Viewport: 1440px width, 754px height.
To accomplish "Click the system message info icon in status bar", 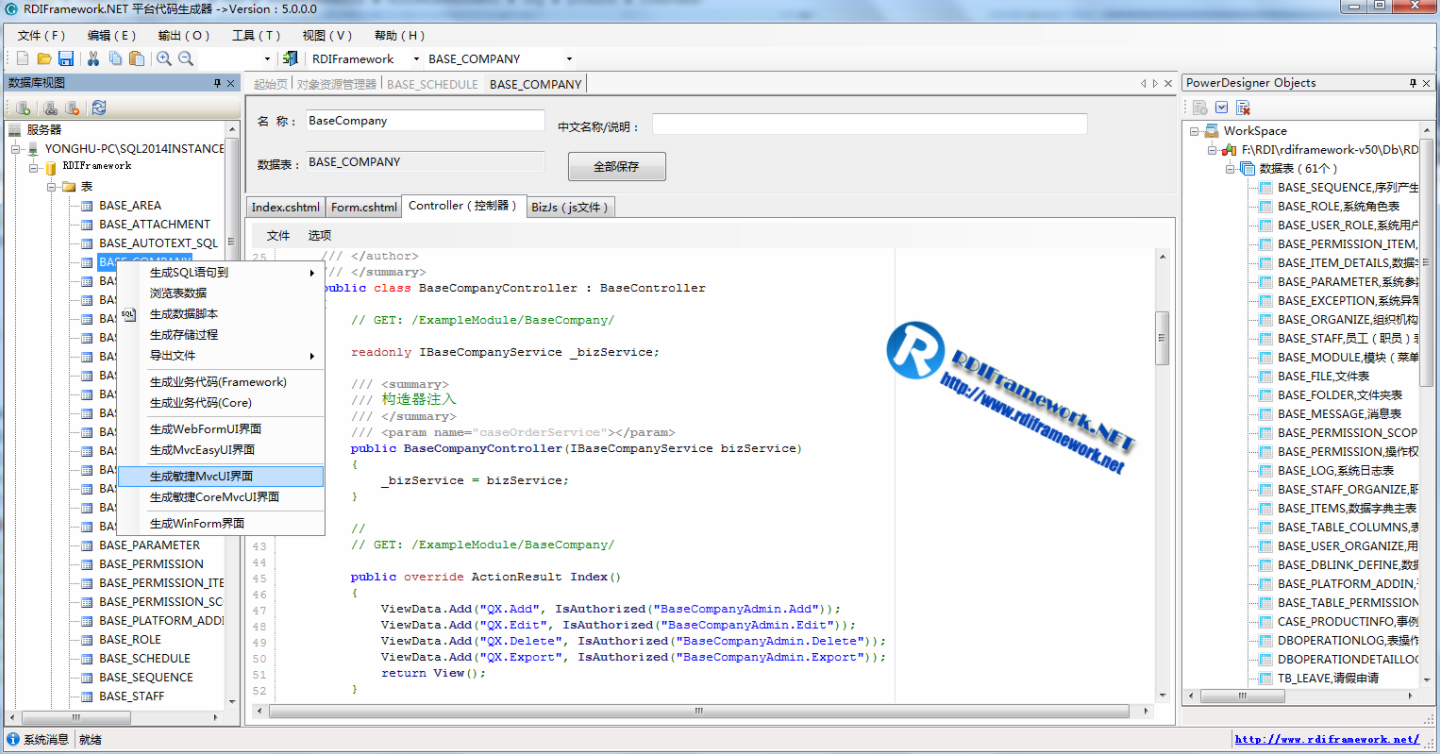I will (13, 740).
